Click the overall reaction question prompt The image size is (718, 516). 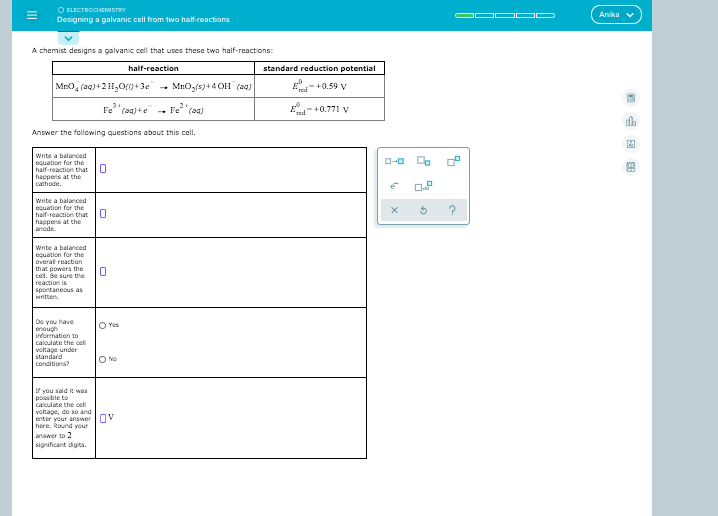(x=60, y=272)
